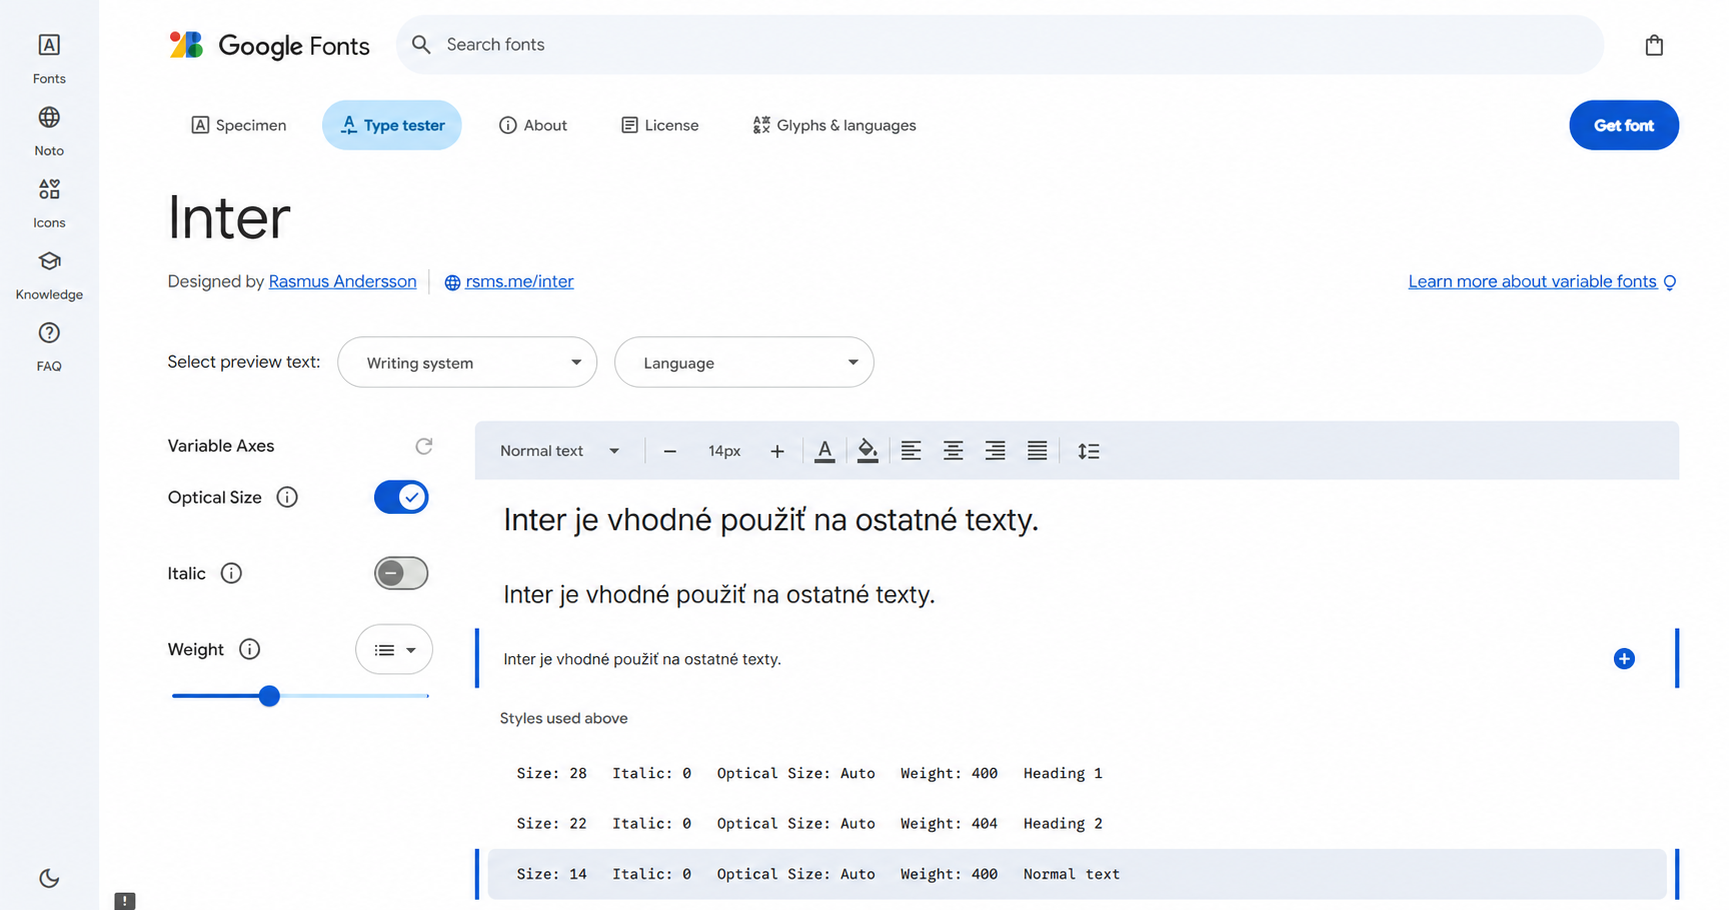
Task: Select the Size: 14 Normal text style row
Action: (x=1077, y=874)
